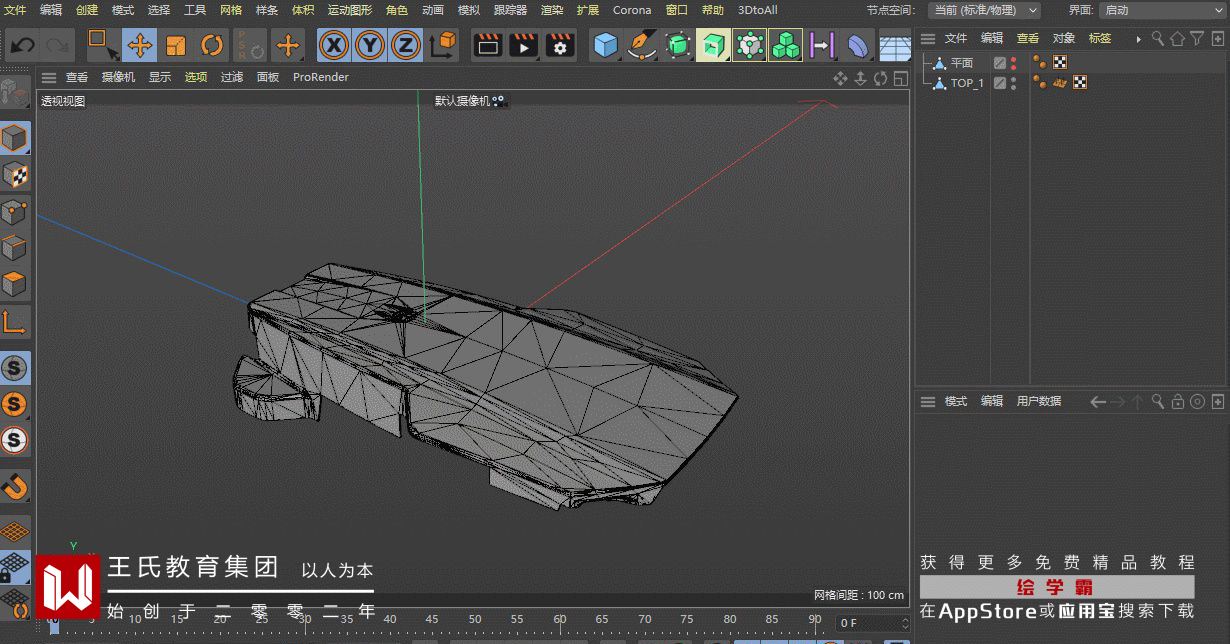Enable the magnet Snap icon
Screen dimensions: 1230x644
14,486
